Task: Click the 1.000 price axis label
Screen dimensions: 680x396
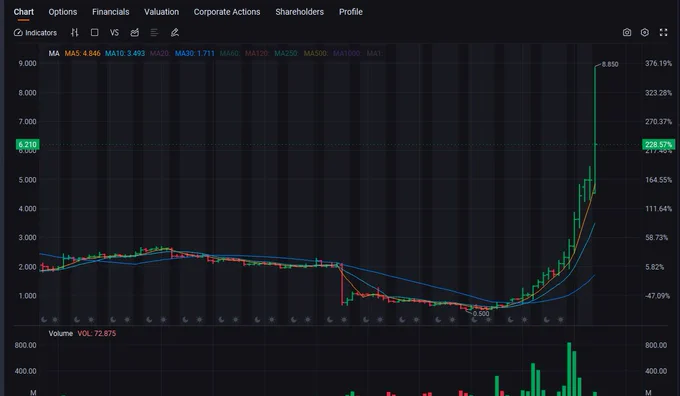Action: point(27,296)
